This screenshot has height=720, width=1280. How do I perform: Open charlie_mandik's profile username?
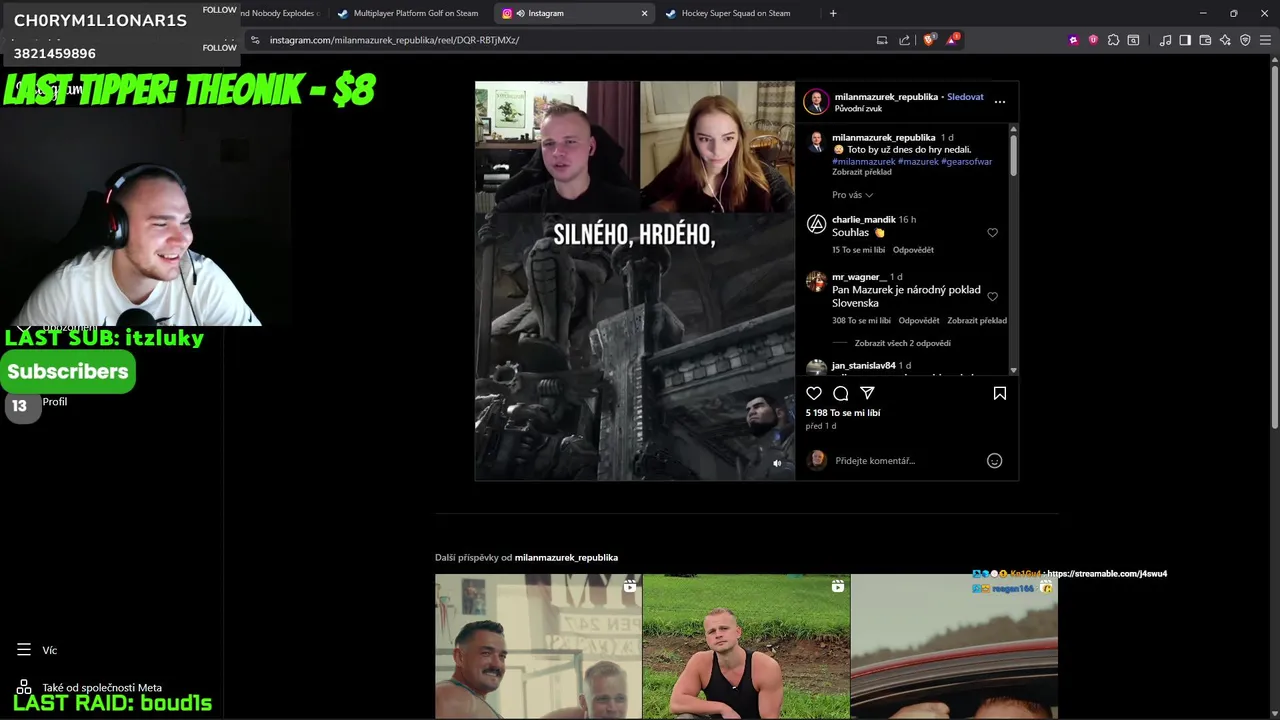pyautogui.click(x=864, y=220)
